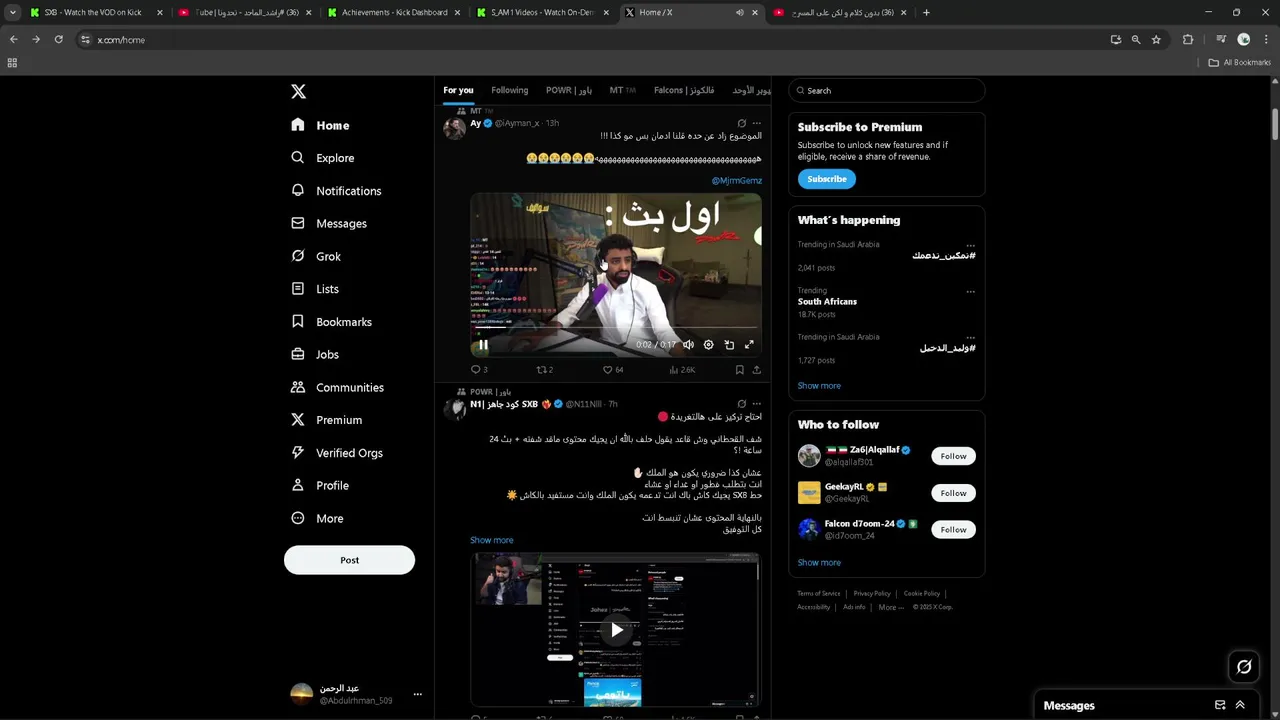Expand footer More options
The image size is (1280, 720).
891,607
